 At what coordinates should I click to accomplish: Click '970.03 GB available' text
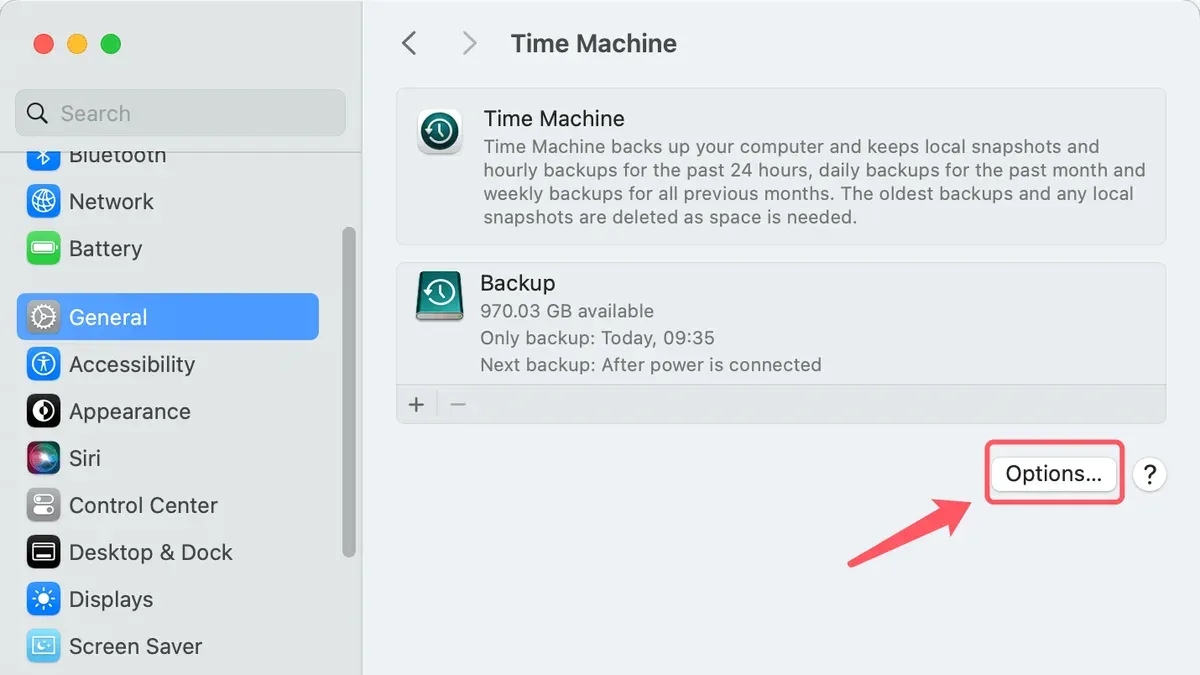567,311
